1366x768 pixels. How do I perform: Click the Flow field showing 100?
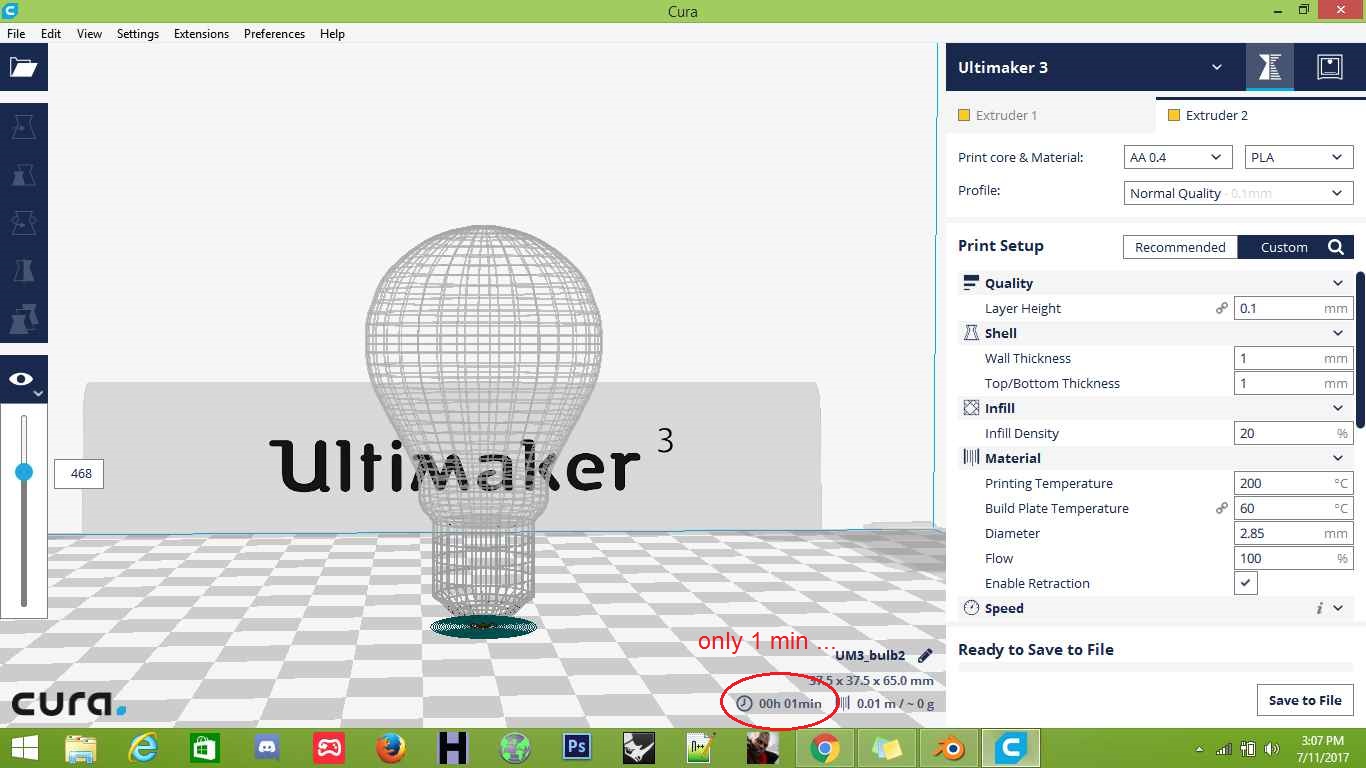tap(1293, 558)
